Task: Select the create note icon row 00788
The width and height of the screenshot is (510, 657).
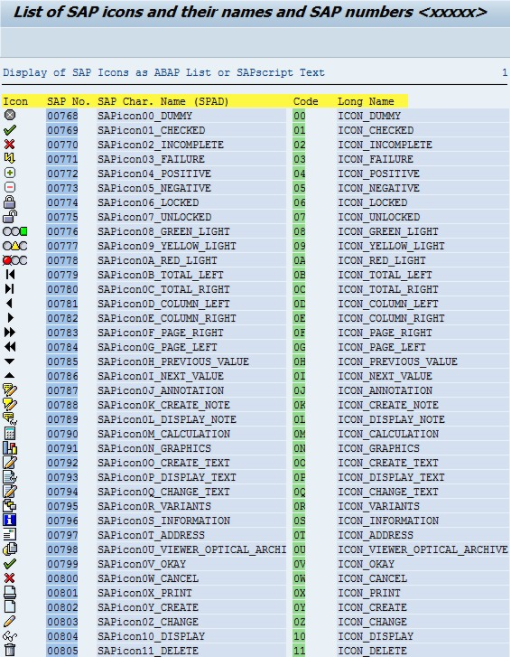Action: tap(10, 404)
